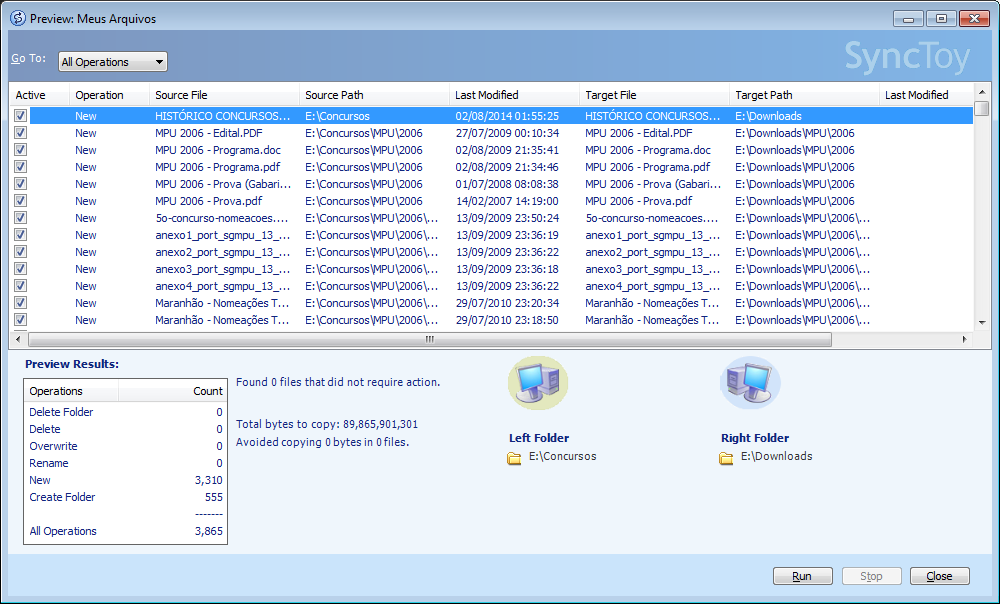The image size is (1000, 604).
Task: Select the Delete Folder entry in Preview Results
Action: (x=61, y=412)
